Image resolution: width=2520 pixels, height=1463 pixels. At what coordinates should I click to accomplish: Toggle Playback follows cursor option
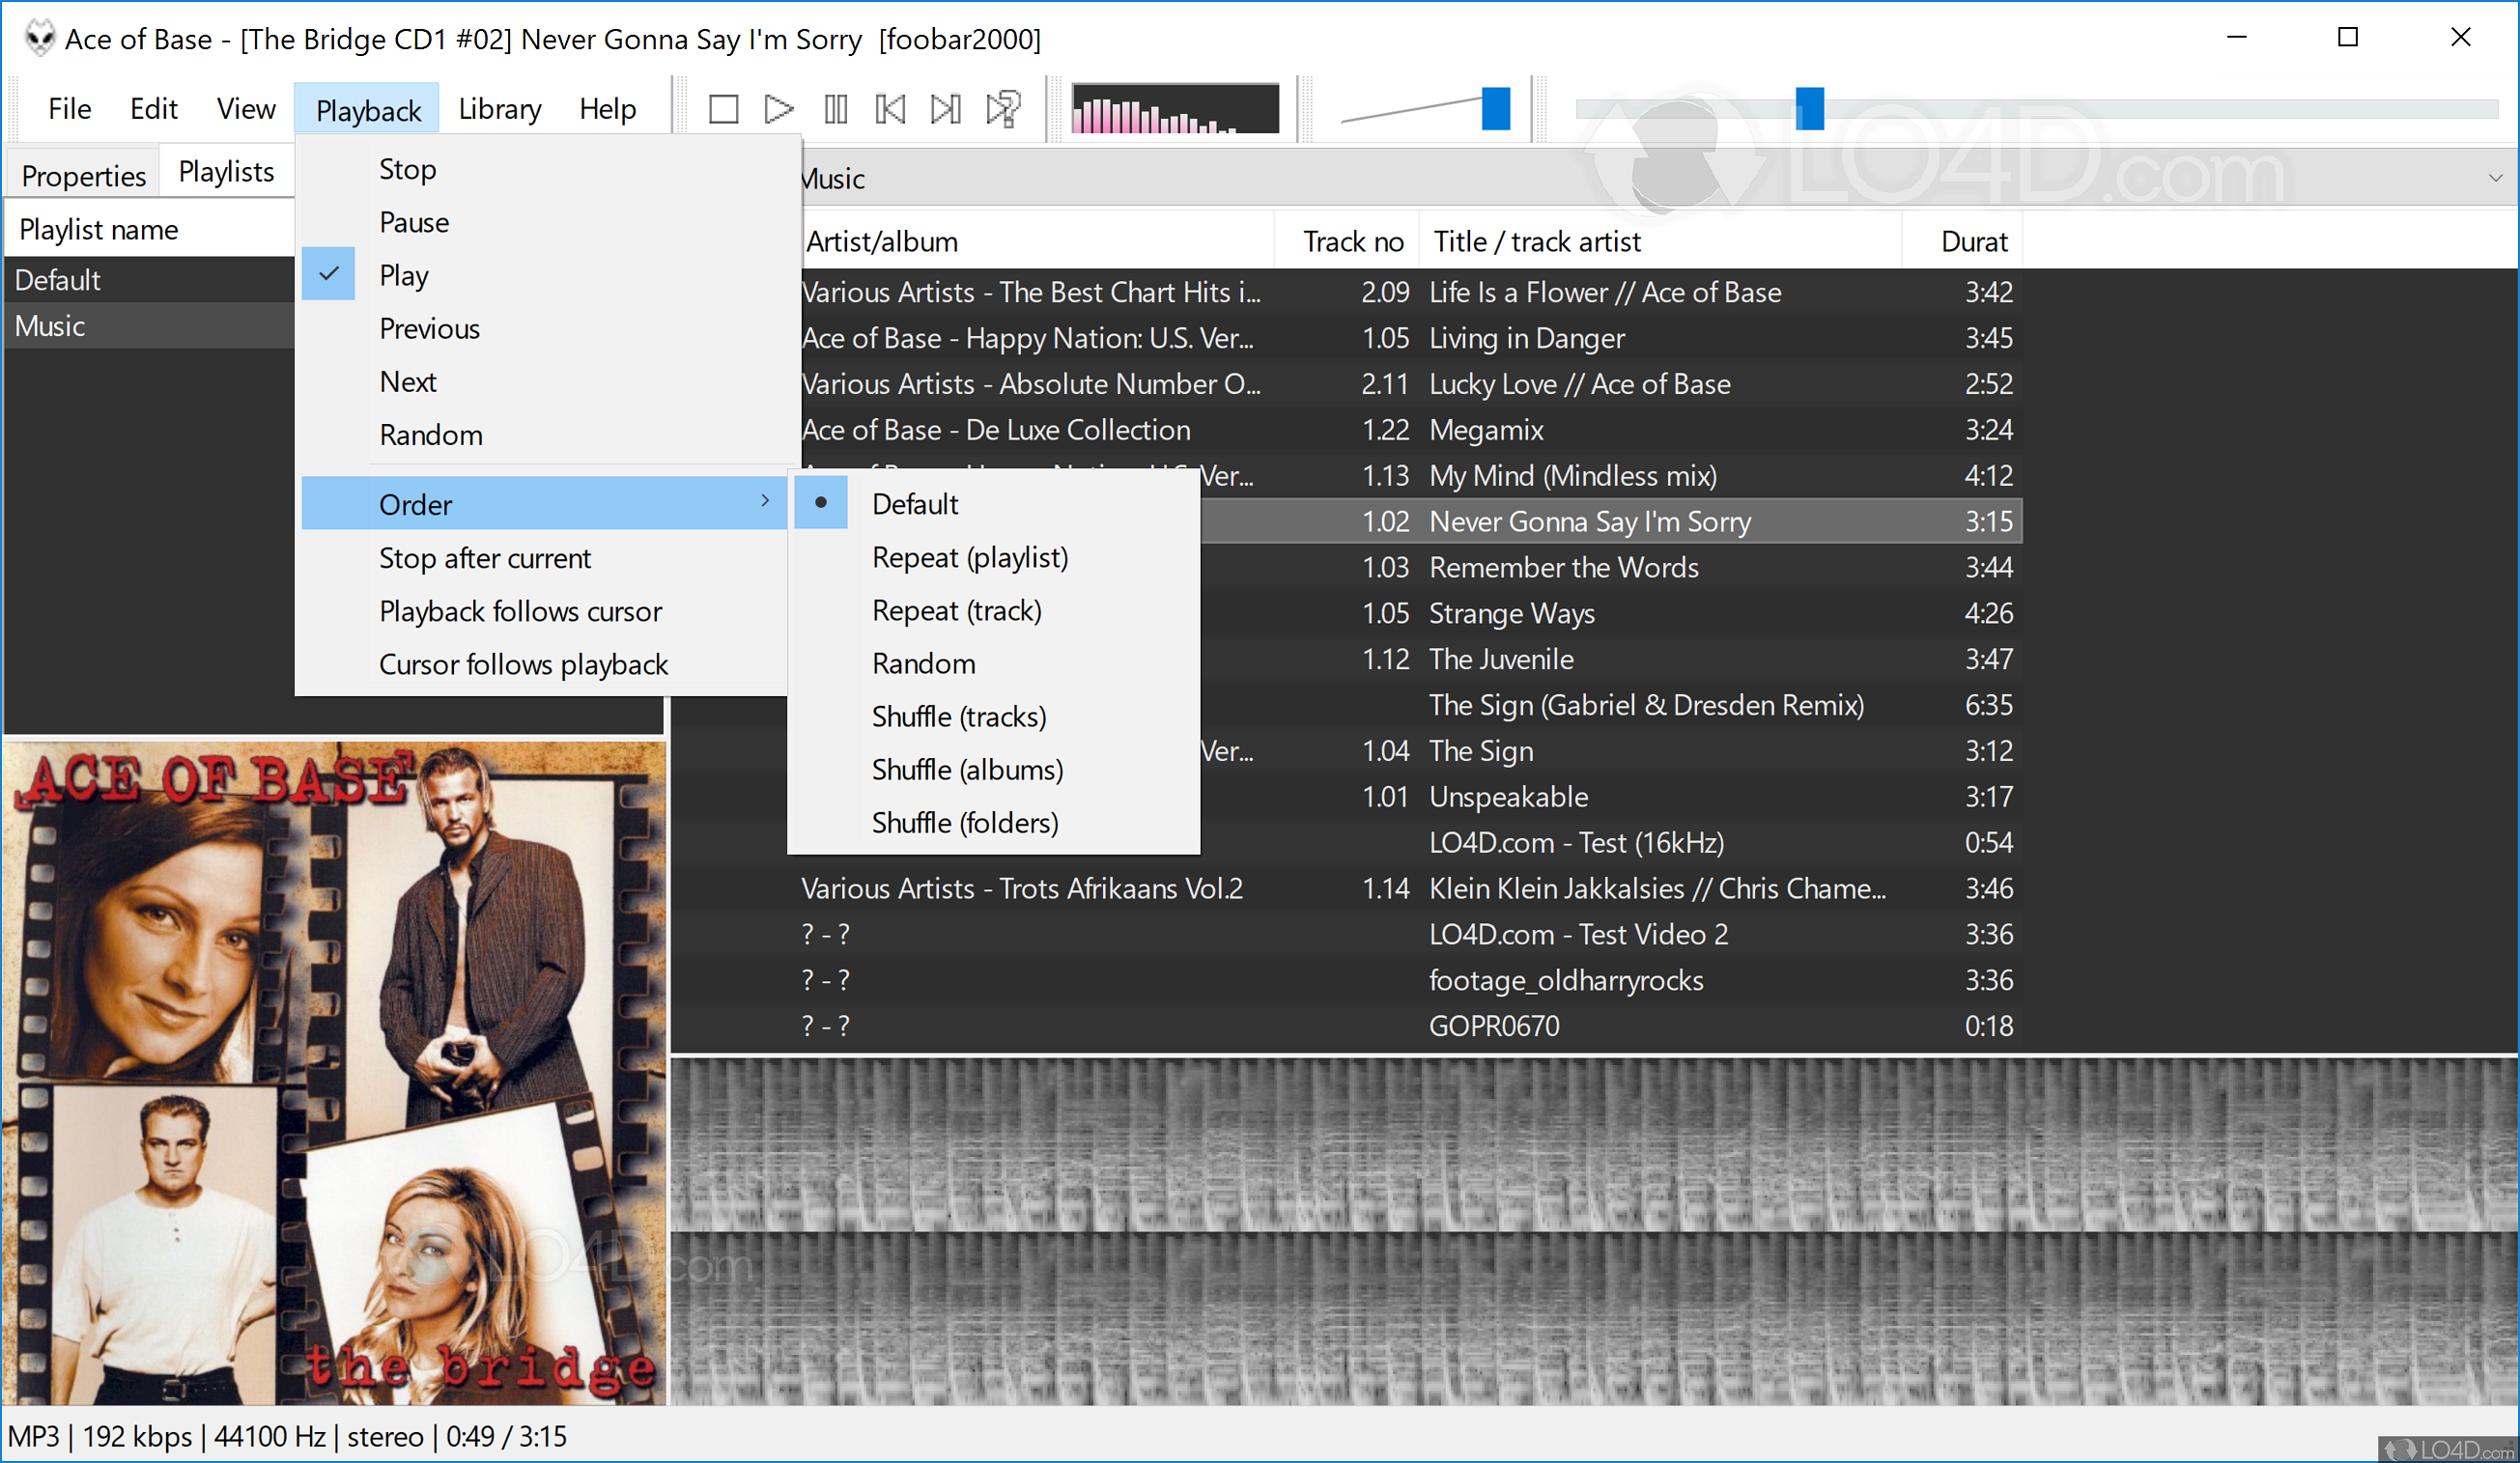545,610
